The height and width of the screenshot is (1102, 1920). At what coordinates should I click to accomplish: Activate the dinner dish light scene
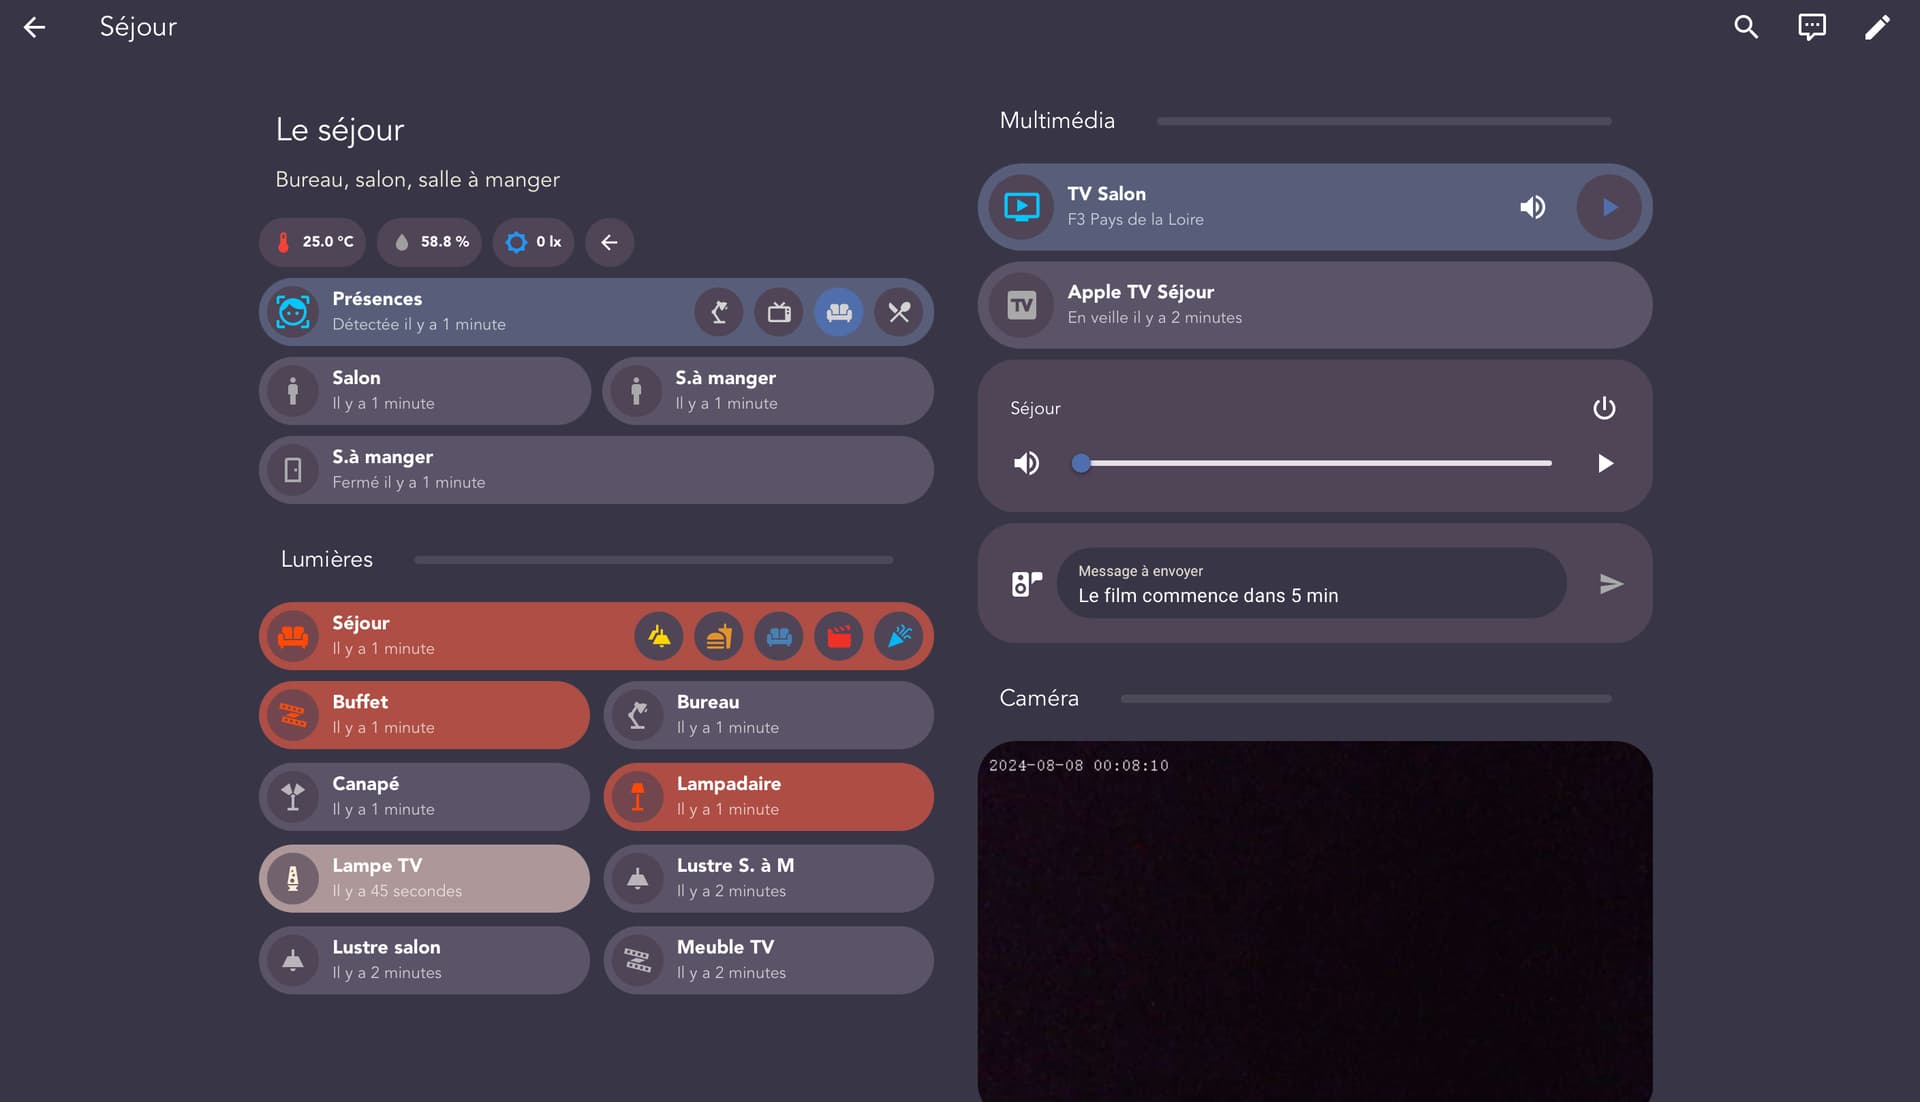pos(719,636)
